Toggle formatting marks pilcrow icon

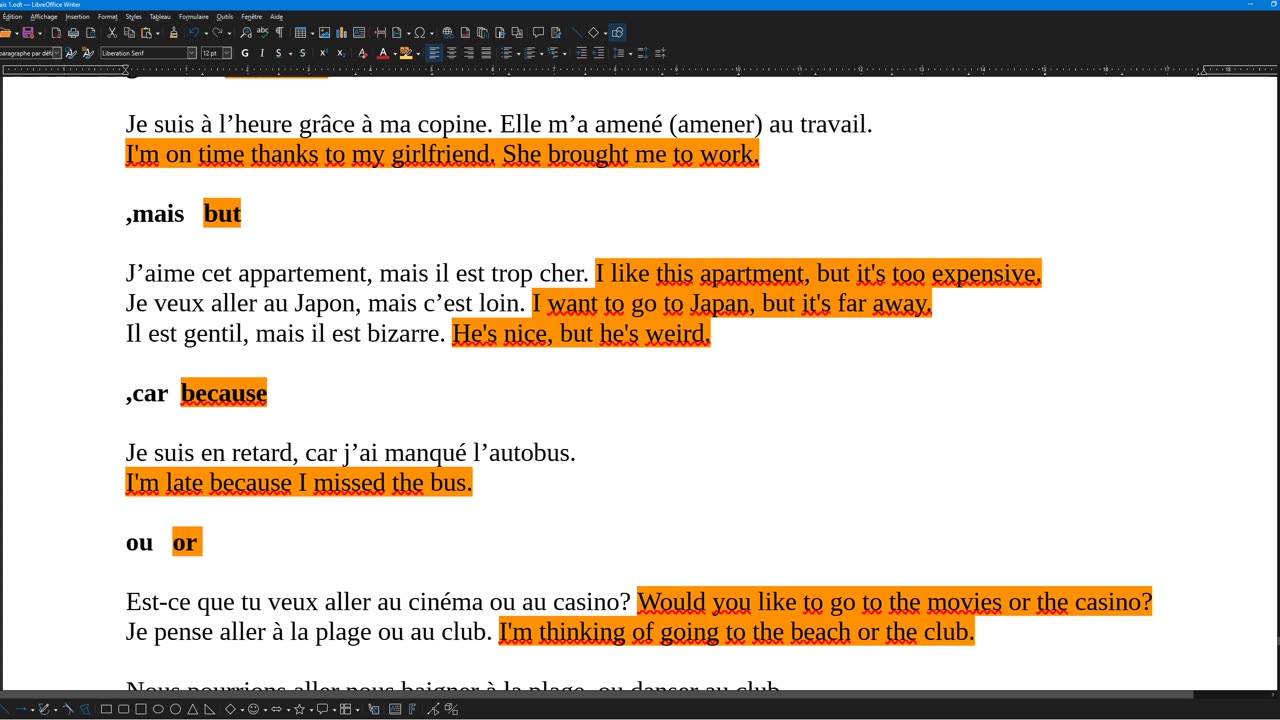click(x=279, y=33)
